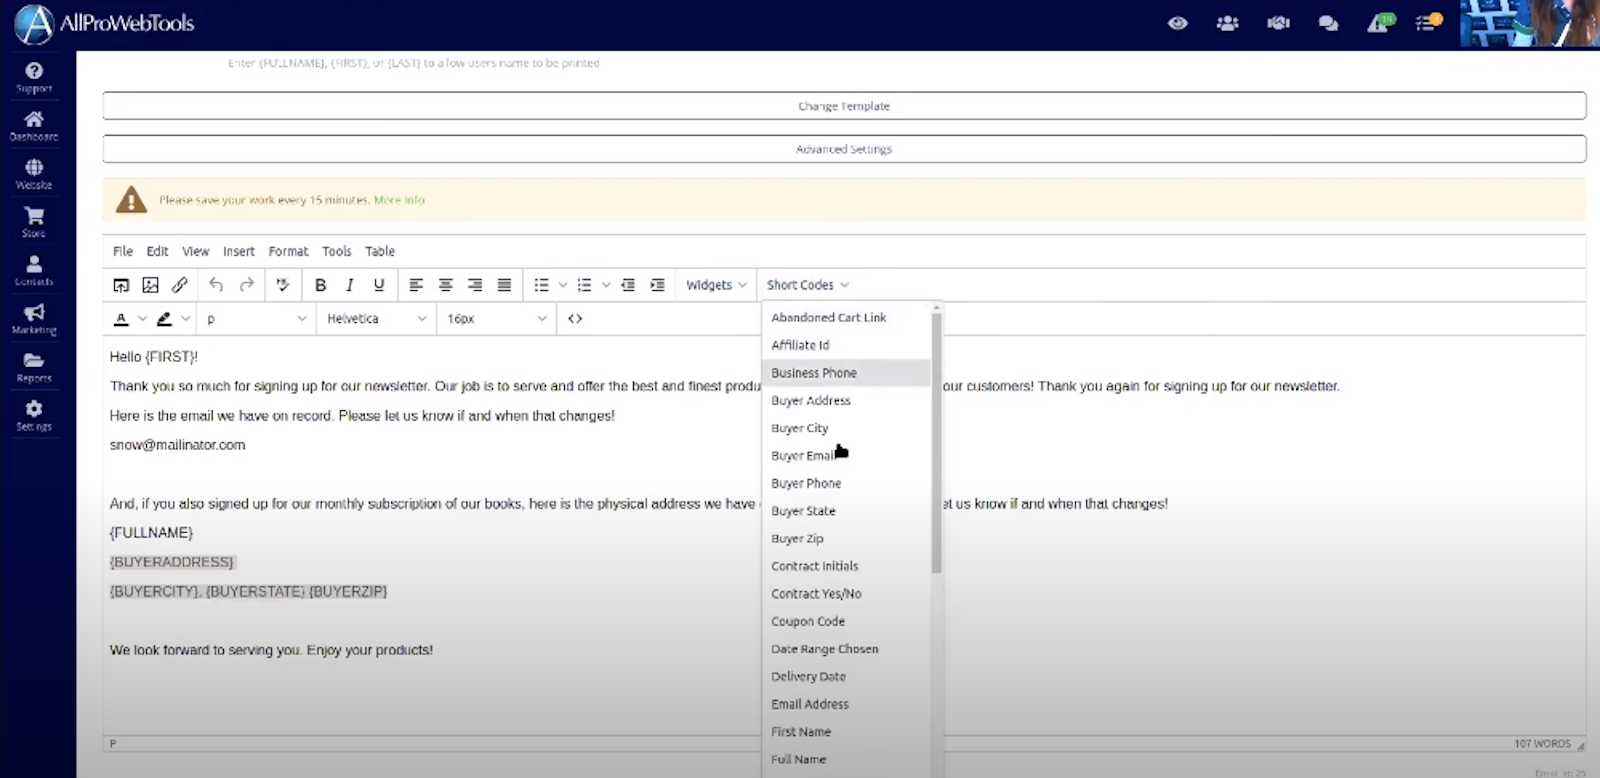The width and height of the screenshot is (1600, 778).
Task: Go to Dashboard in the sidebar
Action: click(34, 126)
